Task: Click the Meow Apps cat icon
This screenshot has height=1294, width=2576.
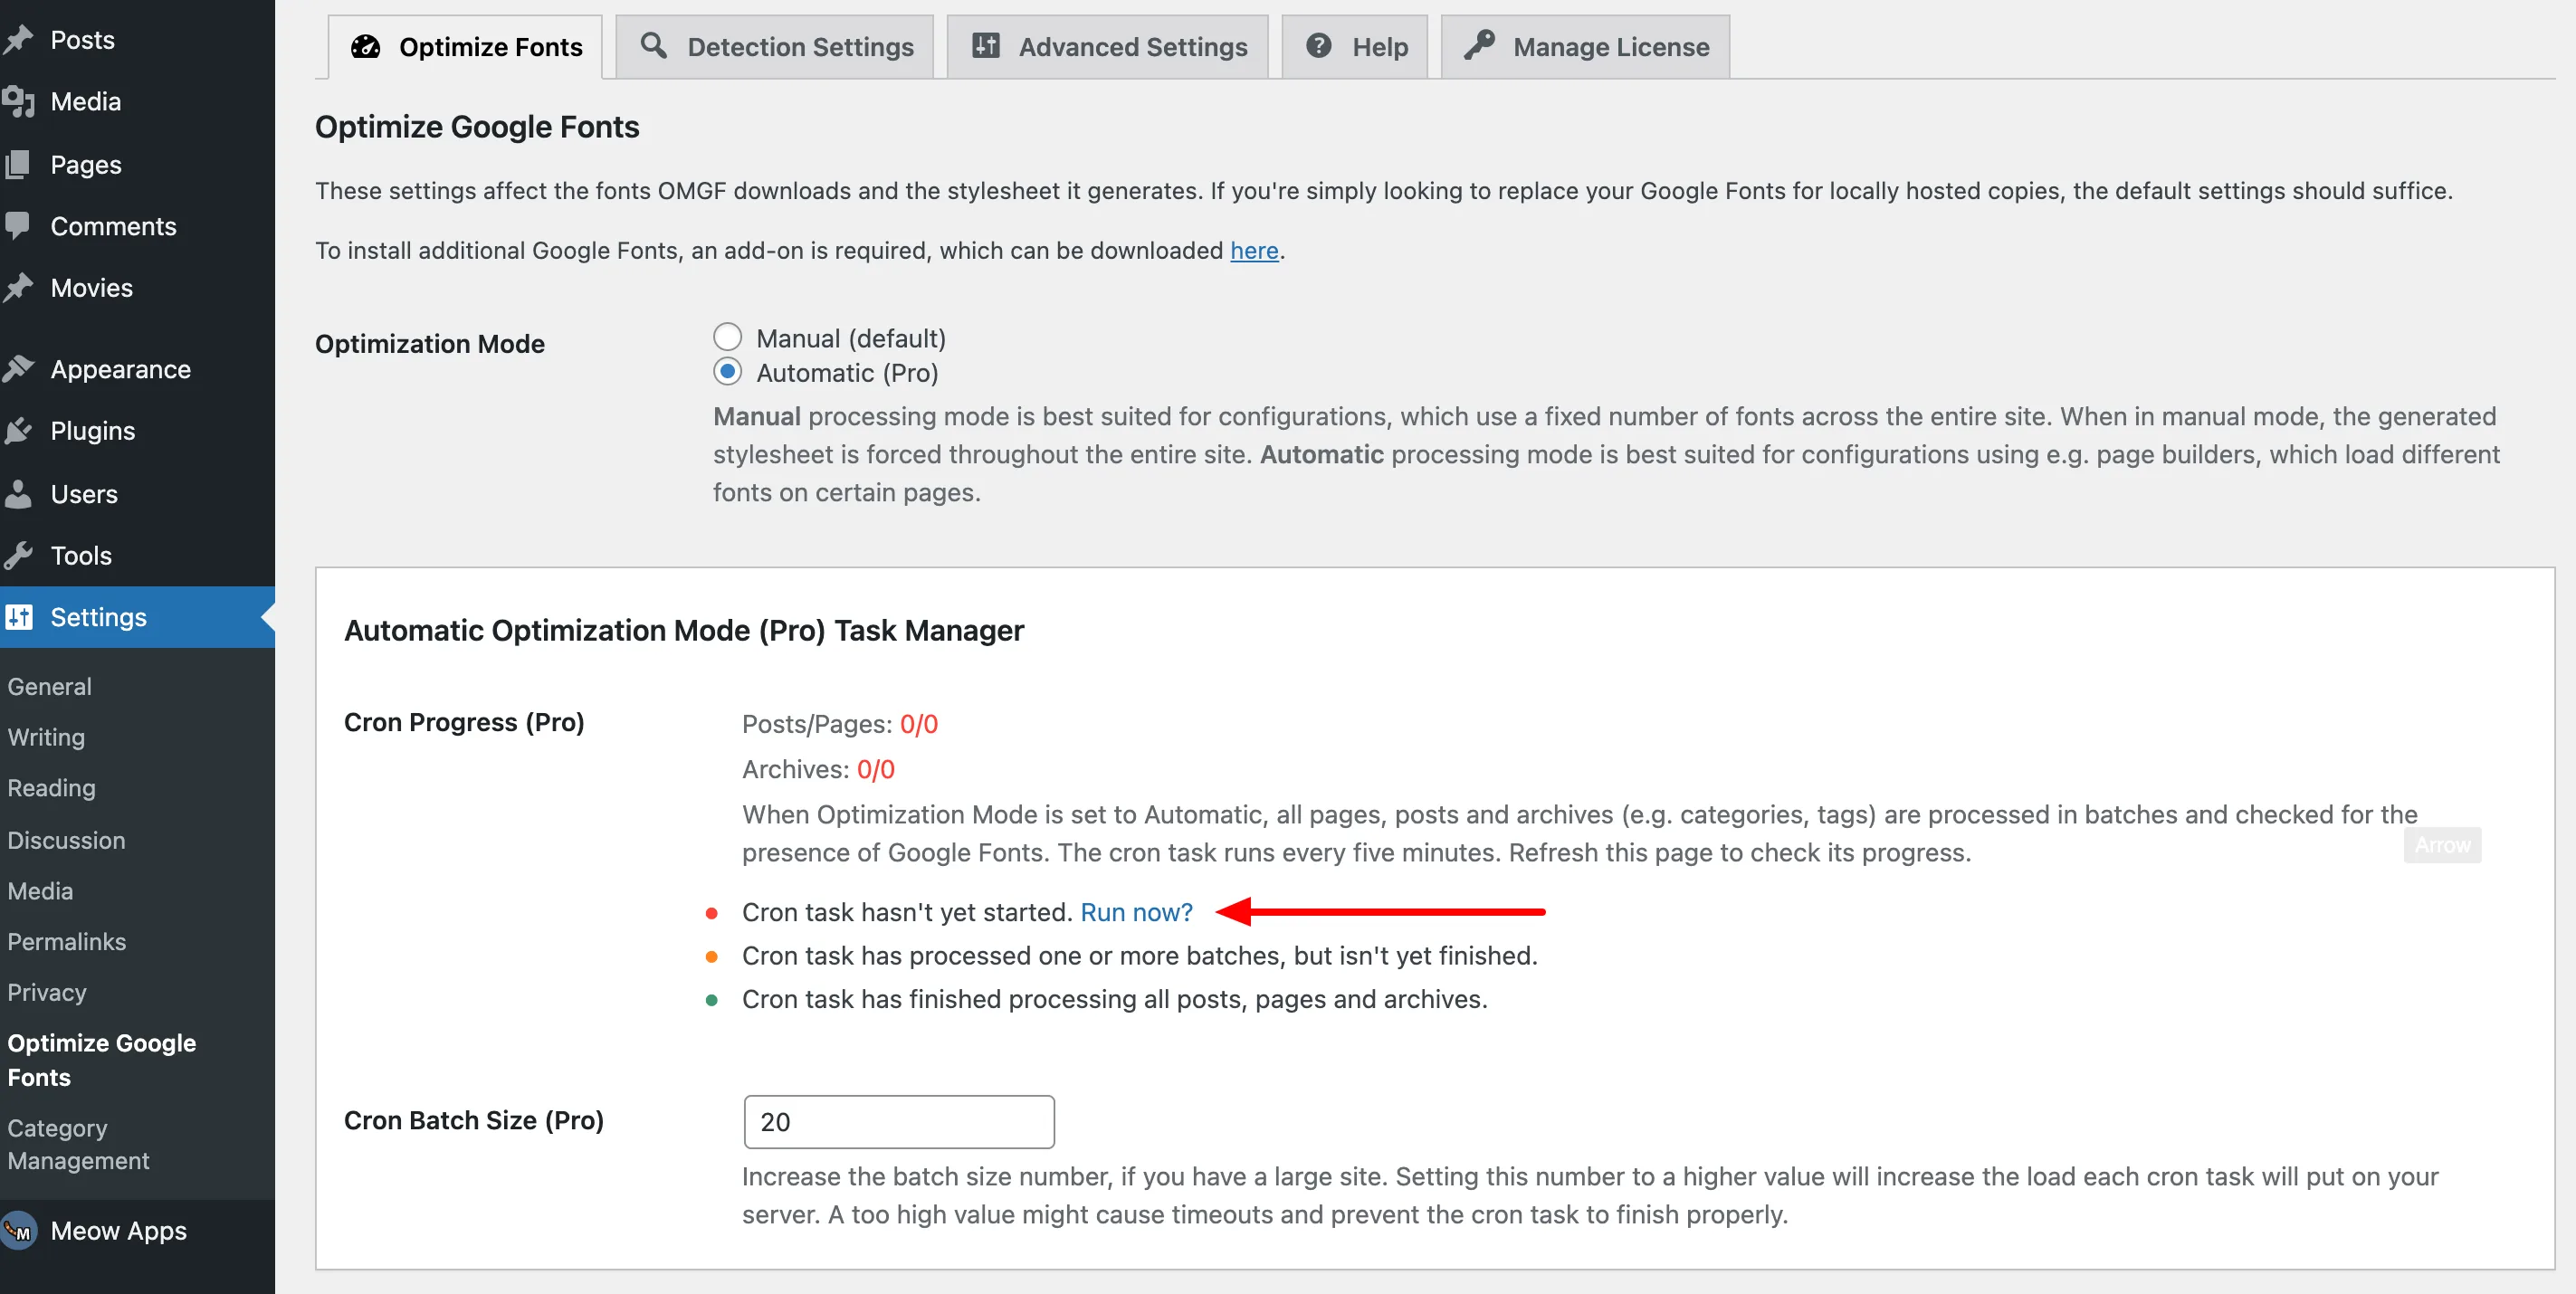Action: (18, 1231)
